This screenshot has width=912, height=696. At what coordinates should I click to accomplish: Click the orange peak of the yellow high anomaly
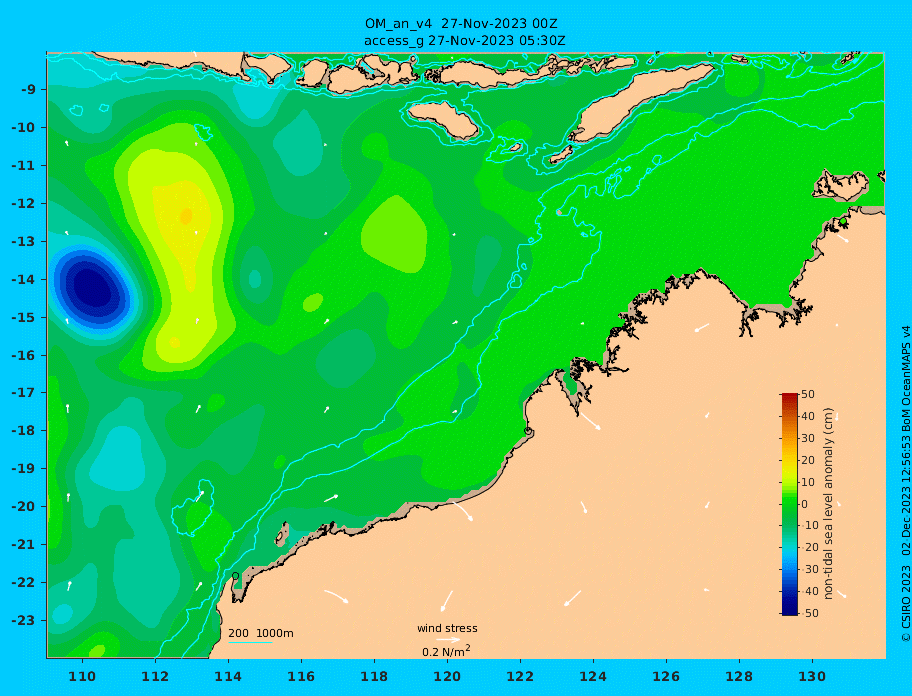pyautogui.click(x=186, y=216)
